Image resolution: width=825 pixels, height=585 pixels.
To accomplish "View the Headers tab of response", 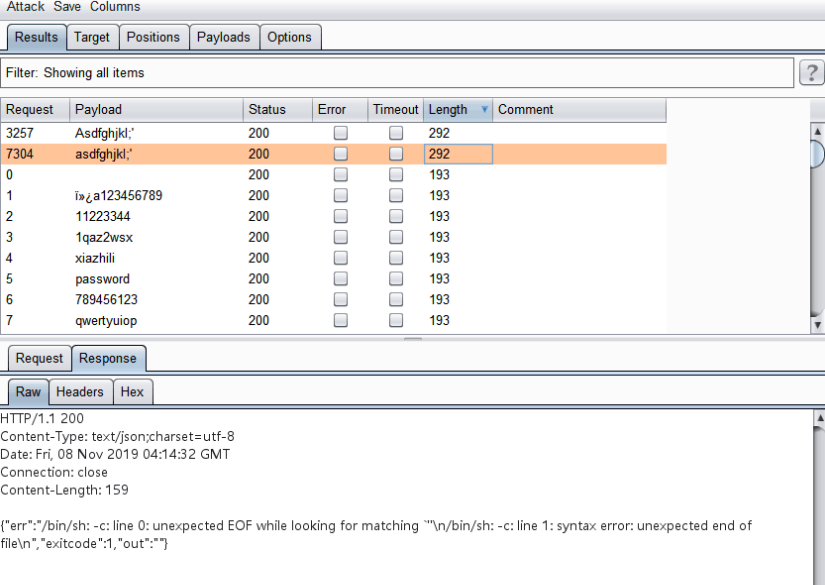I will click(80, 392).
